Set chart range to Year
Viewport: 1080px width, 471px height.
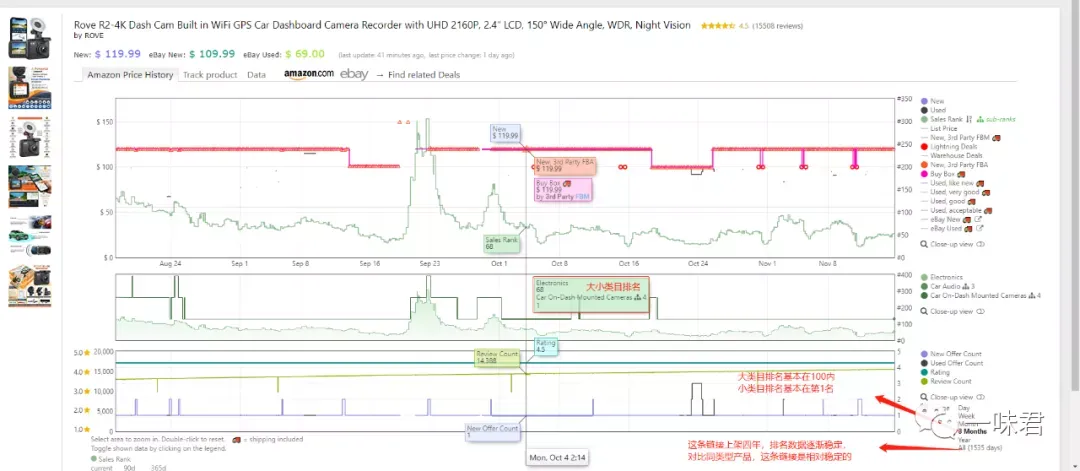tap(964, 439)
